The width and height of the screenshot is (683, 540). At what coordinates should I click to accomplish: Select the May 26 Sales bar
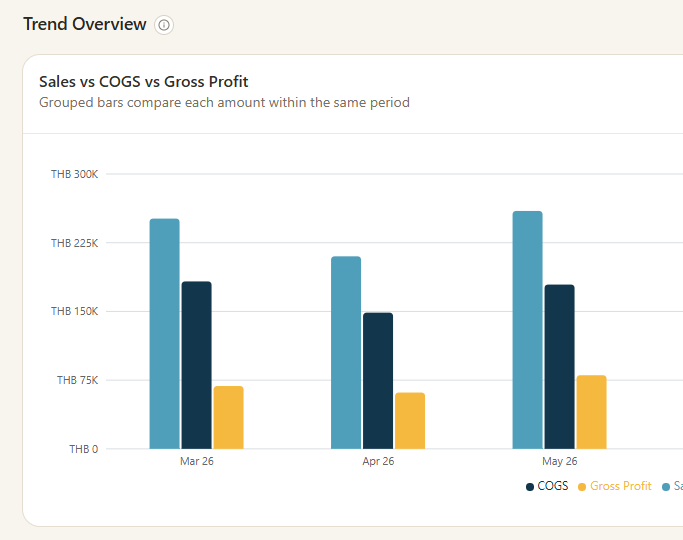pos(527,330)
